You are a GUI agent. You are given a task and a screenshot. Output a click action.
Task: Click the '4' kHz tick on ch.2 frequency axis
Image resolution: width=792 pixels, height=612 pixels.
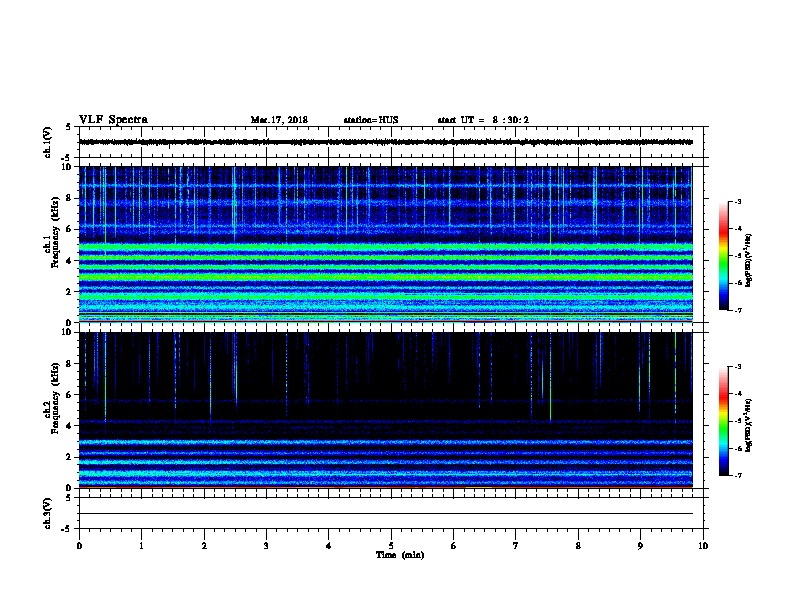click(x=69, y=426)
